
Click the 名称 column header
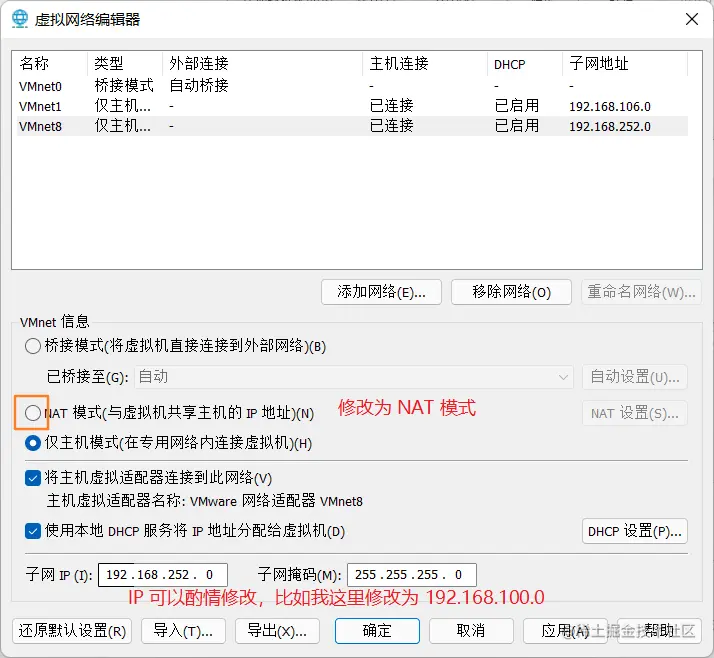pos(50,63)
